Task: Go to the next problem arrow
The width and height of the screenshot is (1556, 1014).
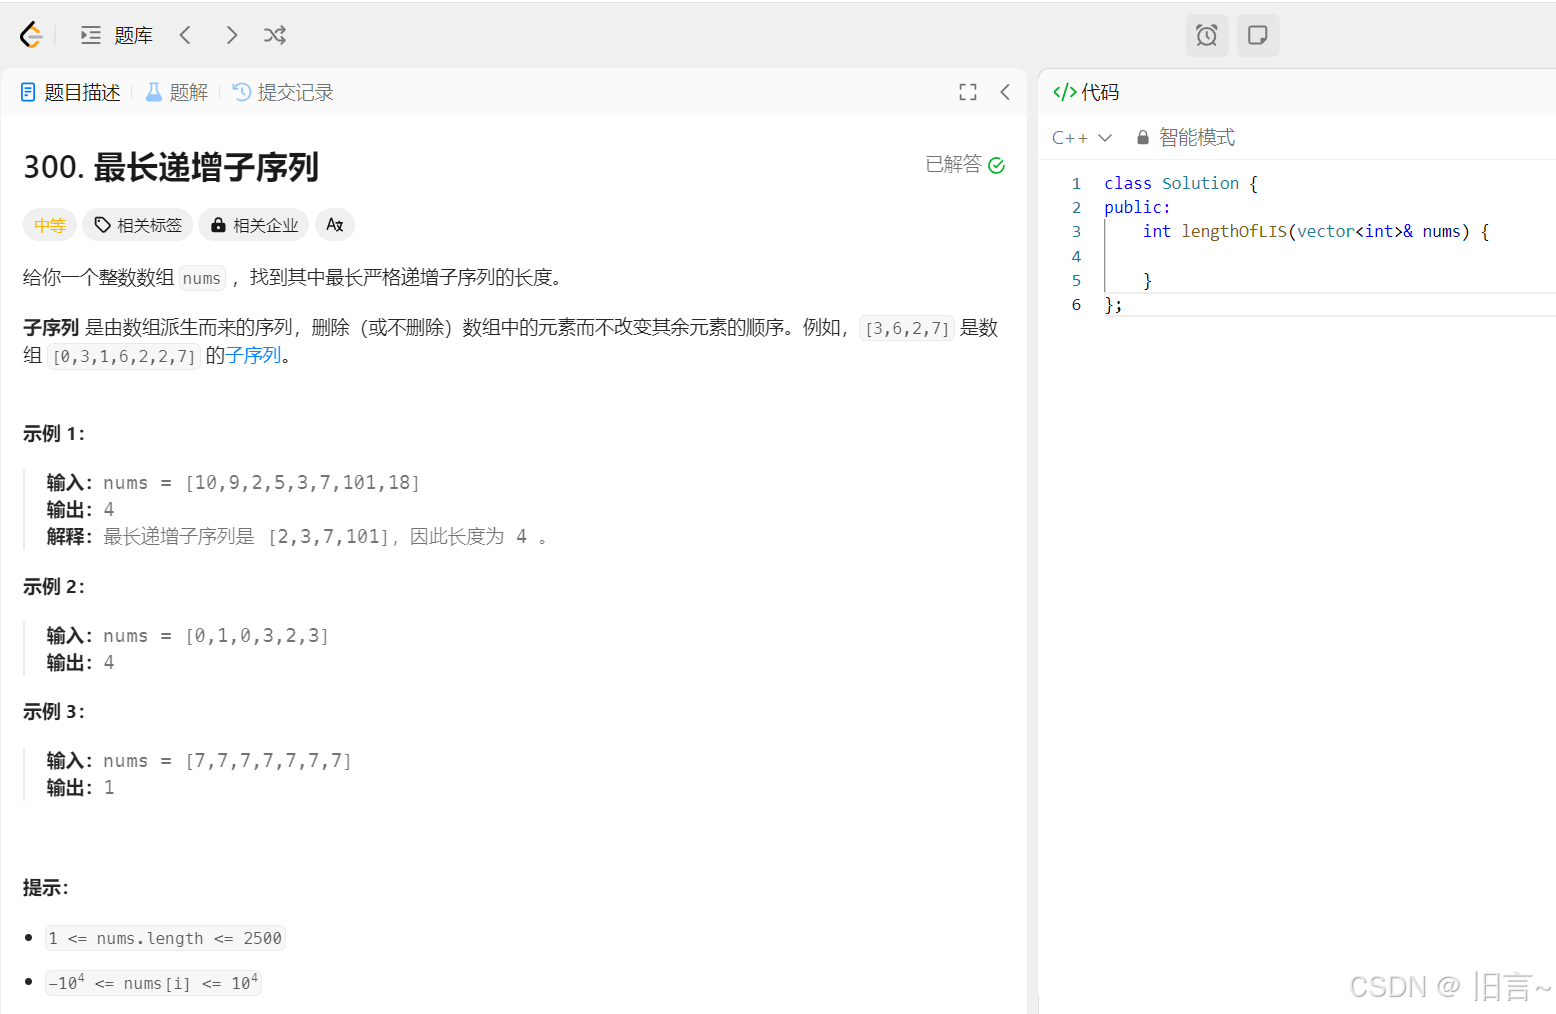Action: pos(231,35)
